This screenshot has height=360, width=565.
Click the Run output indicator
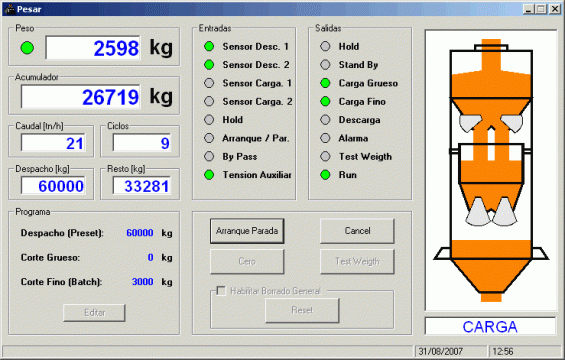pyautogui.click(x=325, y=175)
